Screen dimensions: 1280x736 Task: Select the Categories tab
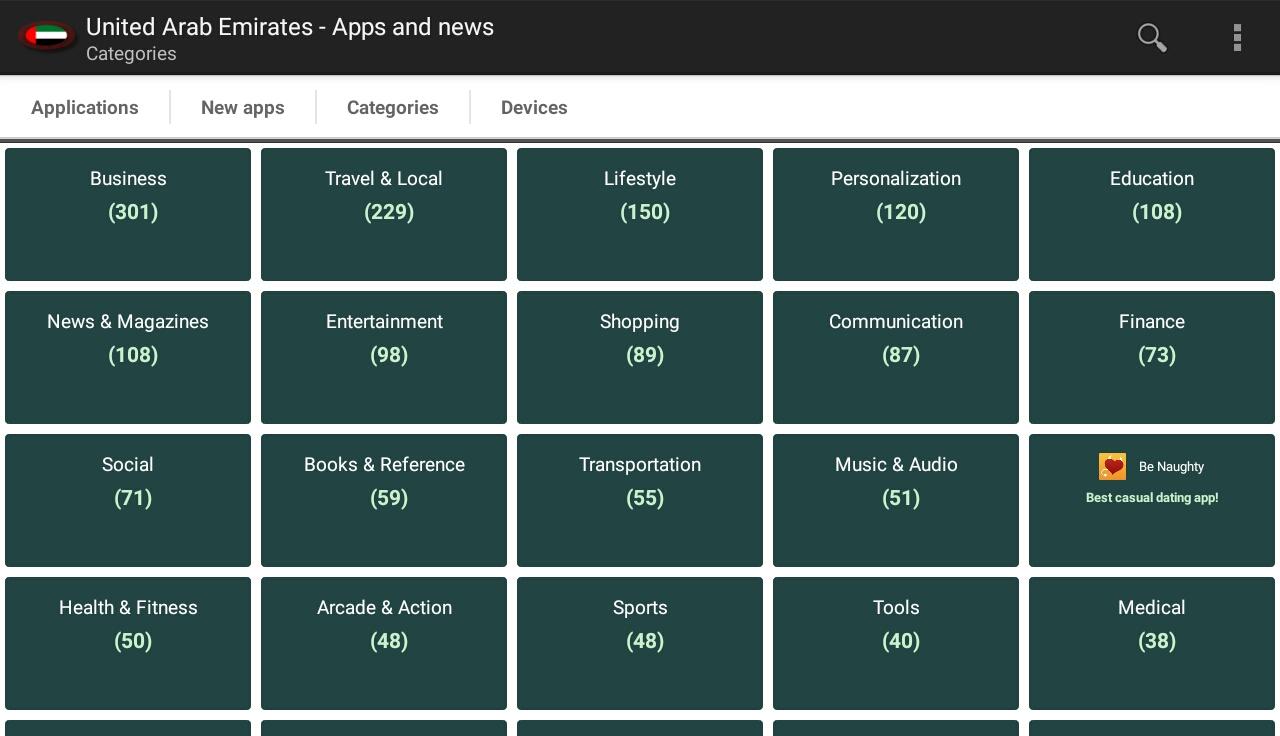393,108
